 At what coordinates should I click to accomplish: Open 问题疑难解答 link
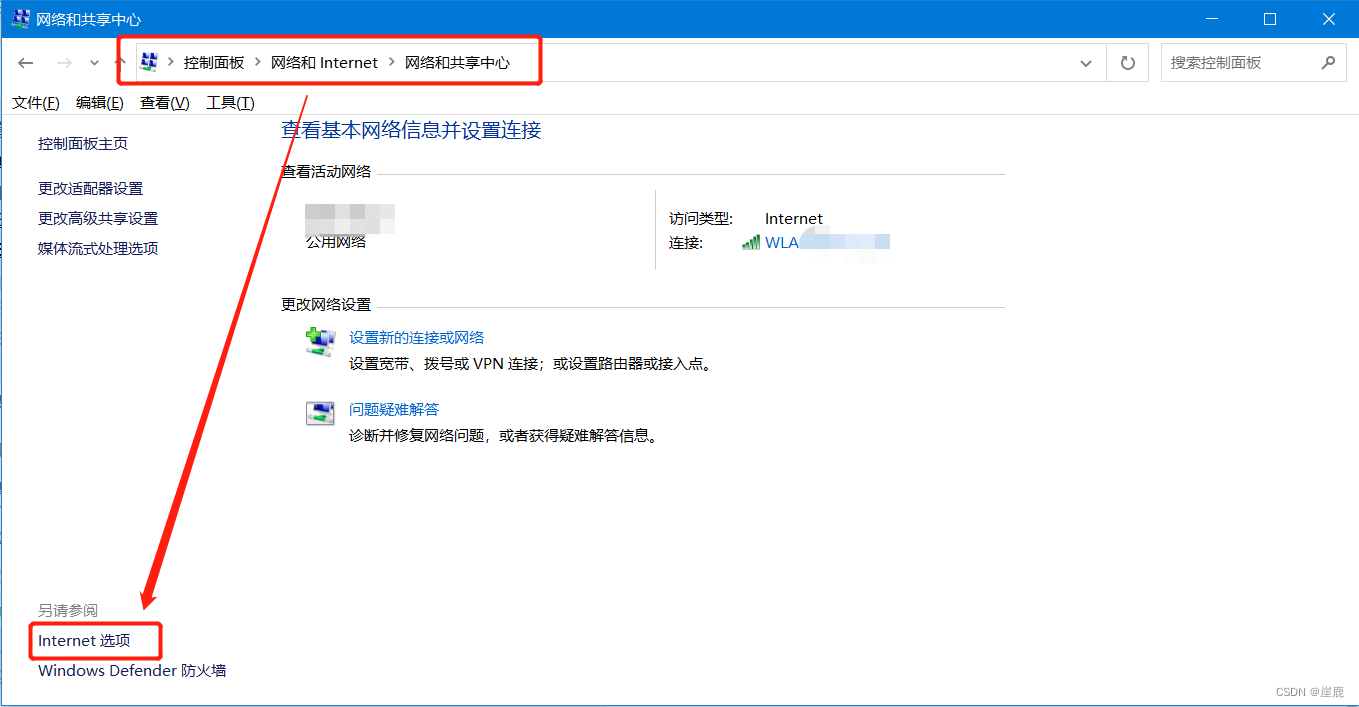click(x=394, y=409)
